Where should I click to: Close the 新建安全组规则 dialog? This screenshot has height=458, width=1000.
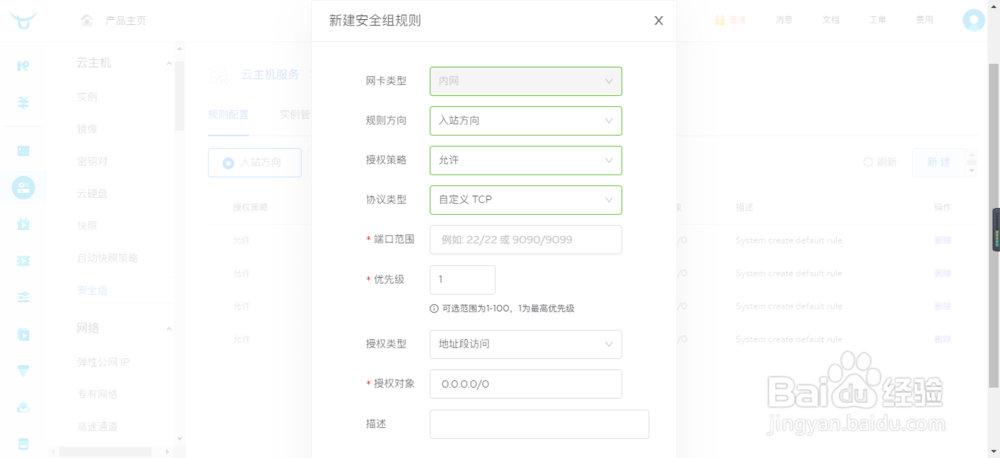658,20
